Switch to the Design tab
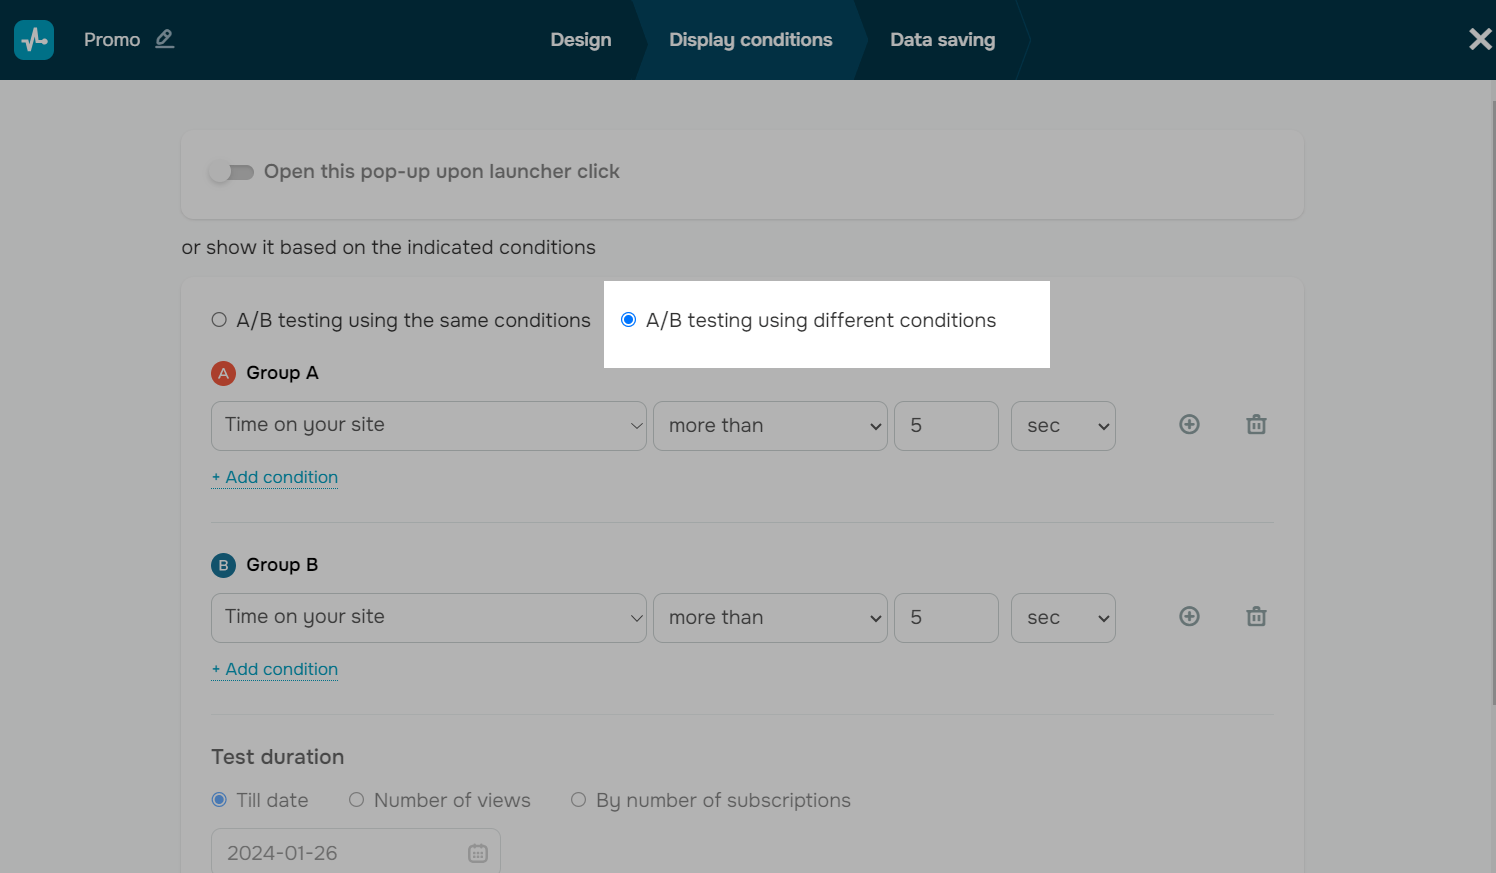 pyautogui.click(x=580, y=40)
